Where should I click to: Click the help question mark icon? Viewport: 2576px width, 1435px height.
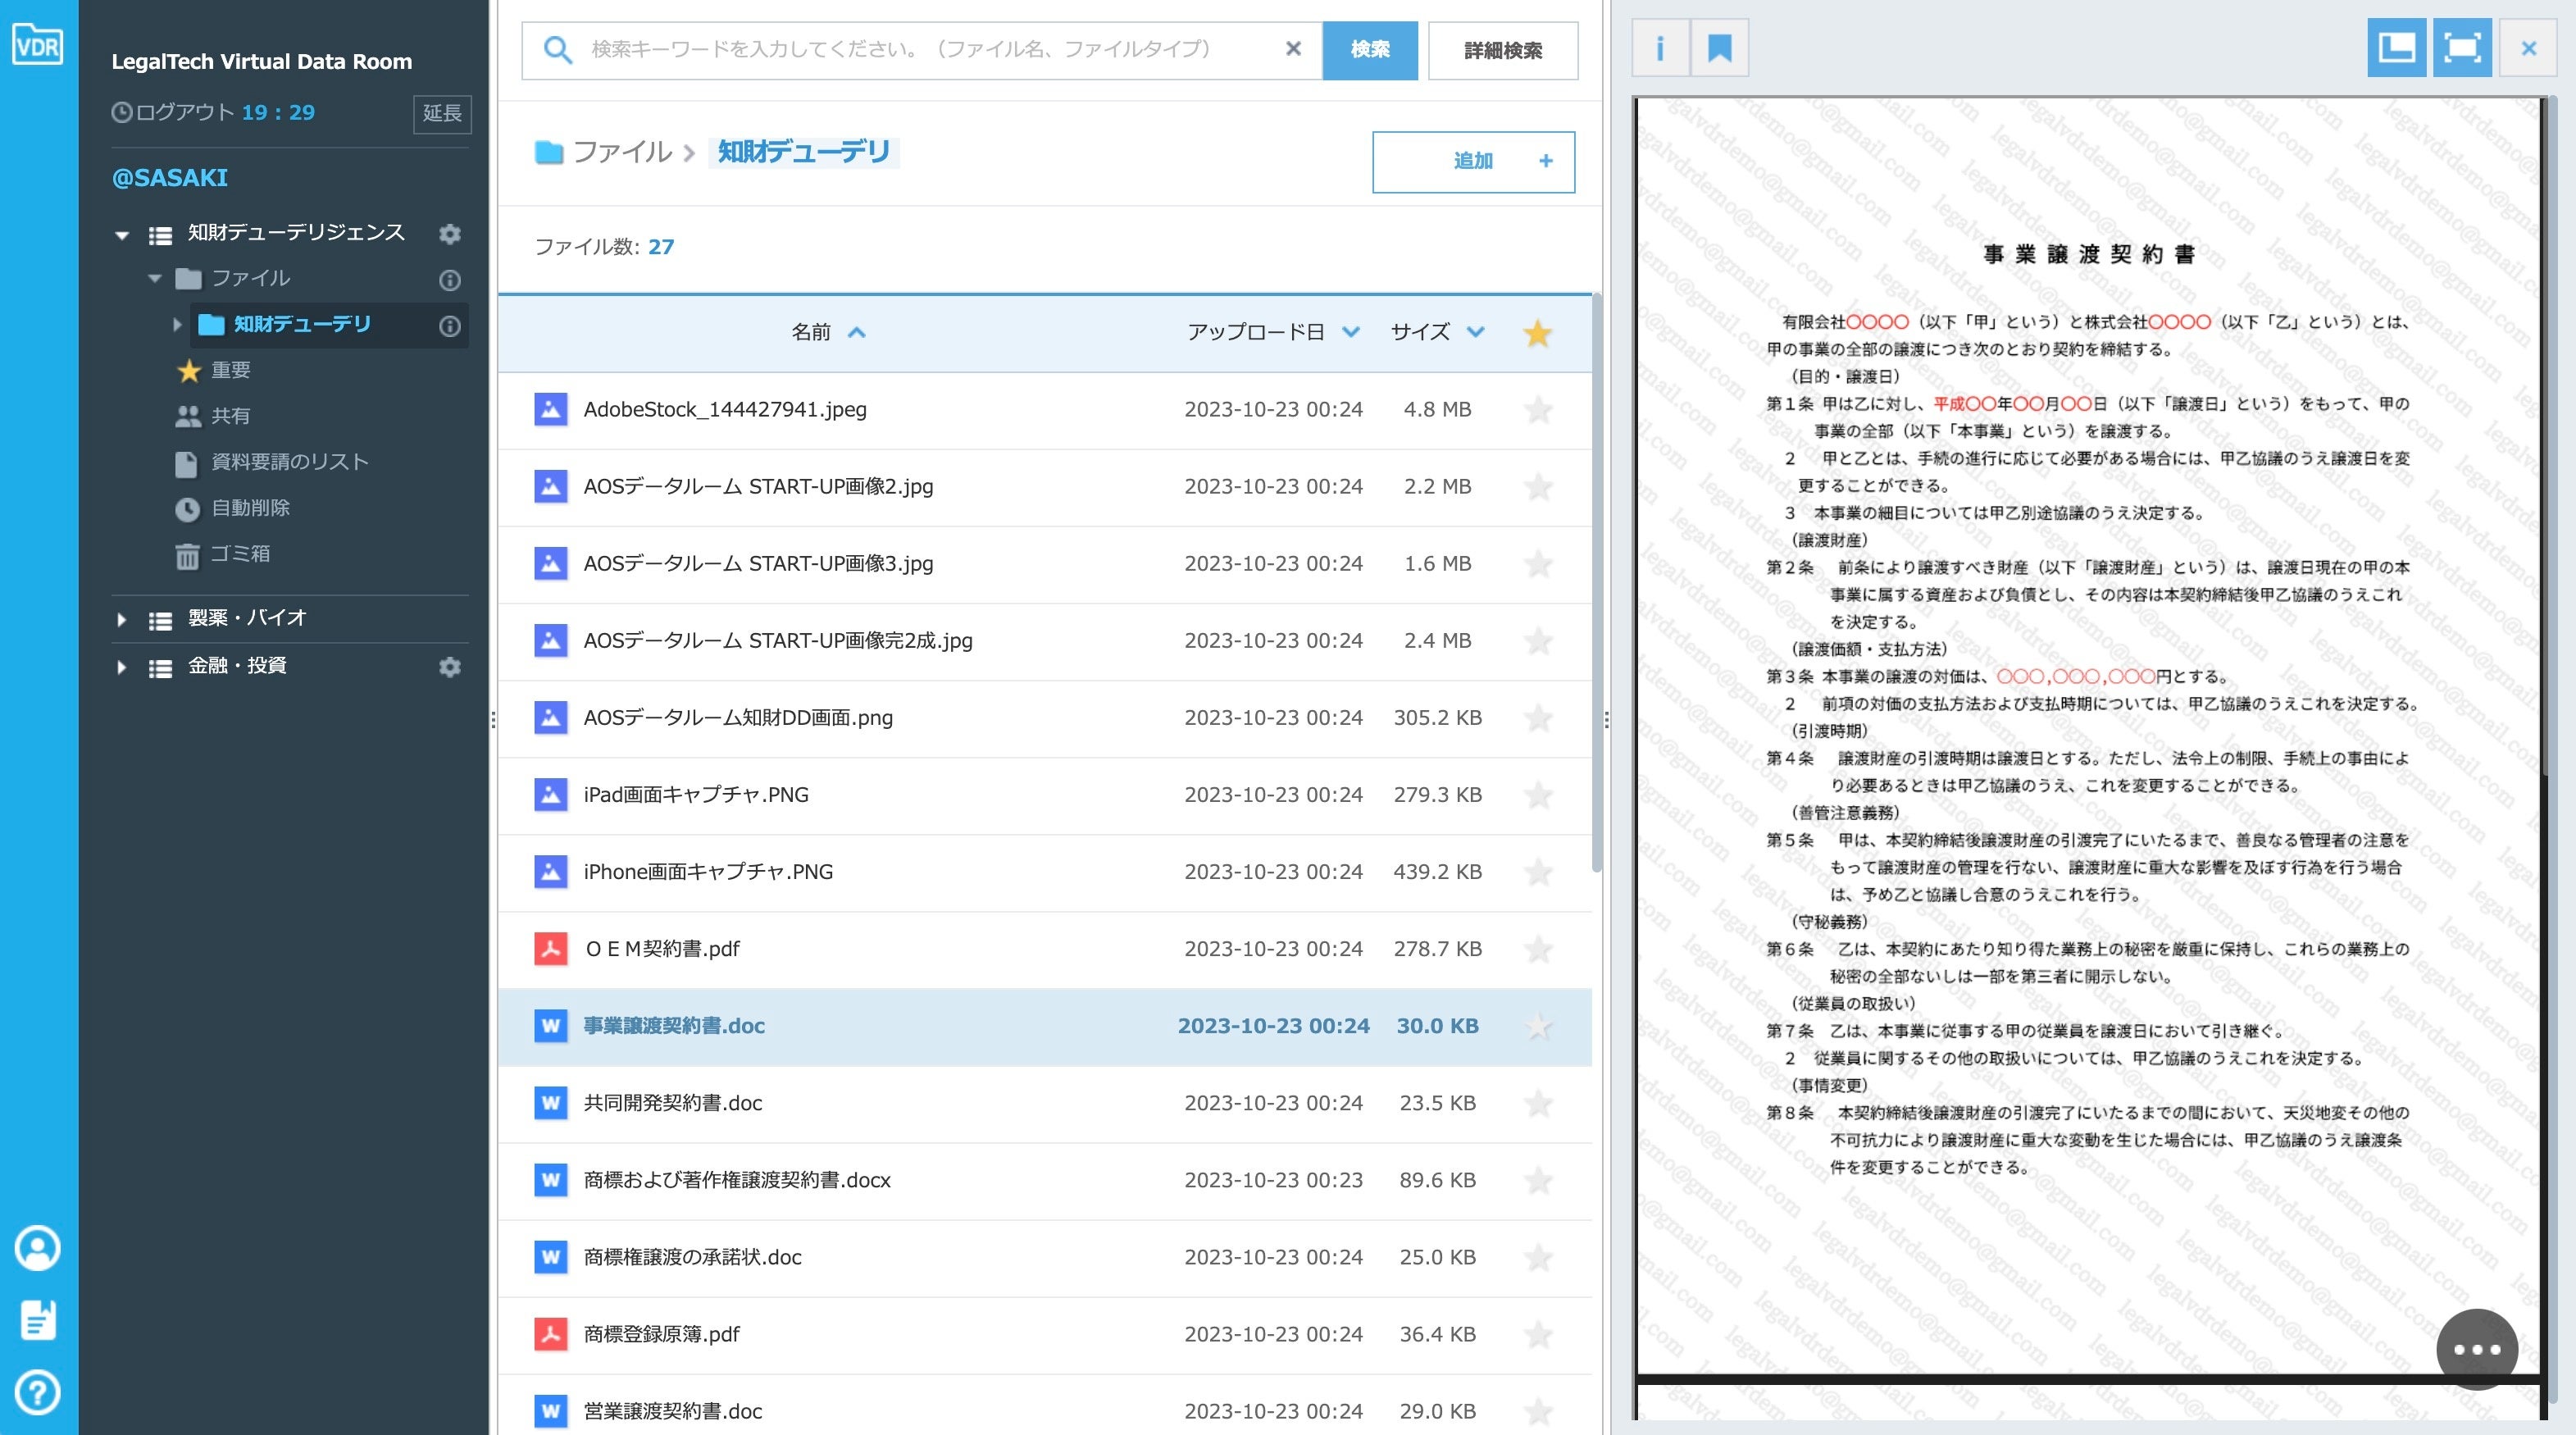[x=38, y=1392]
